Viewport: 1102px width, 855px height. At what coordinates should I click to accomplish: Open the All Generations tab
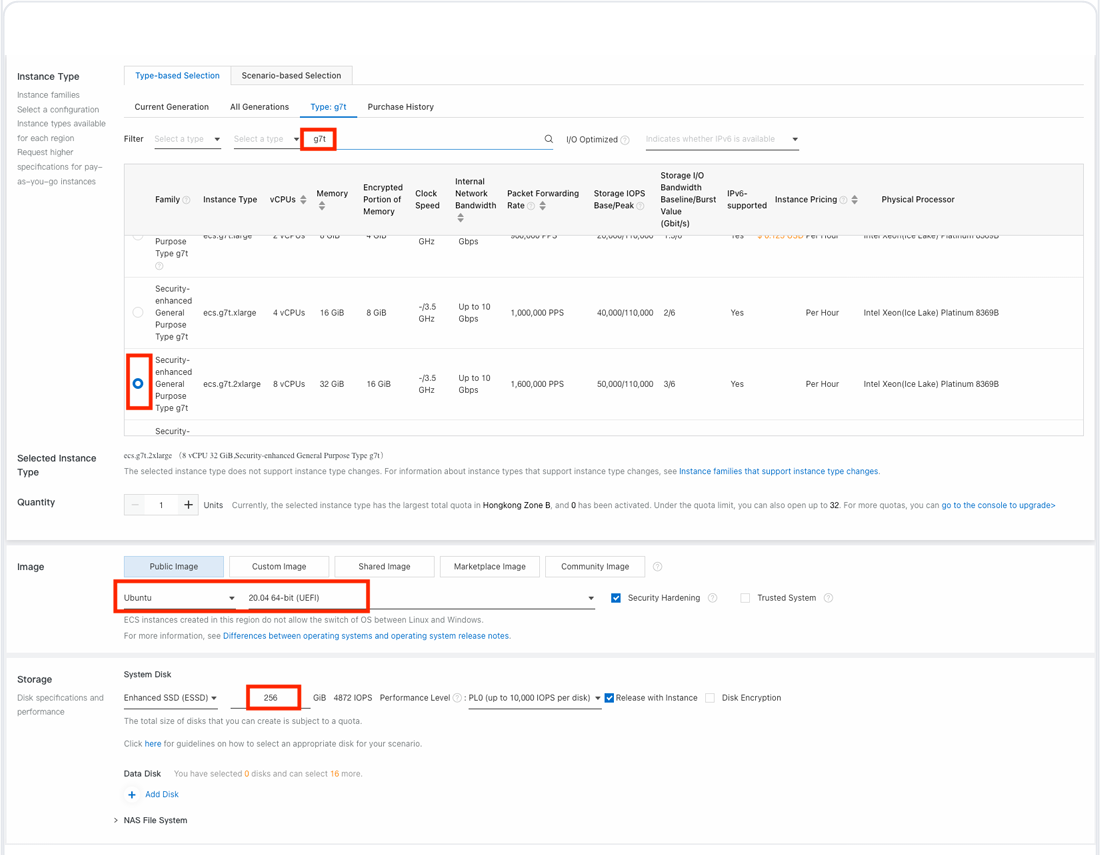[259, 107]
